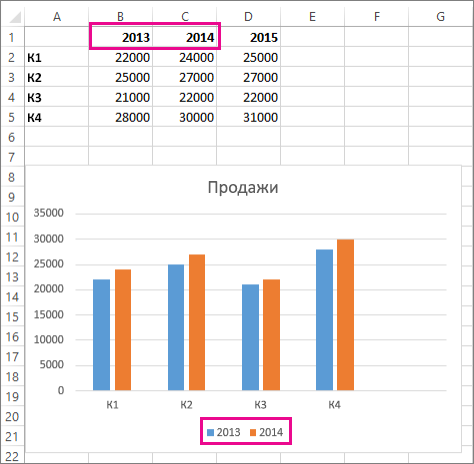Select row 6 header
This screenshot has height=464, width=474.
[12, 137]
